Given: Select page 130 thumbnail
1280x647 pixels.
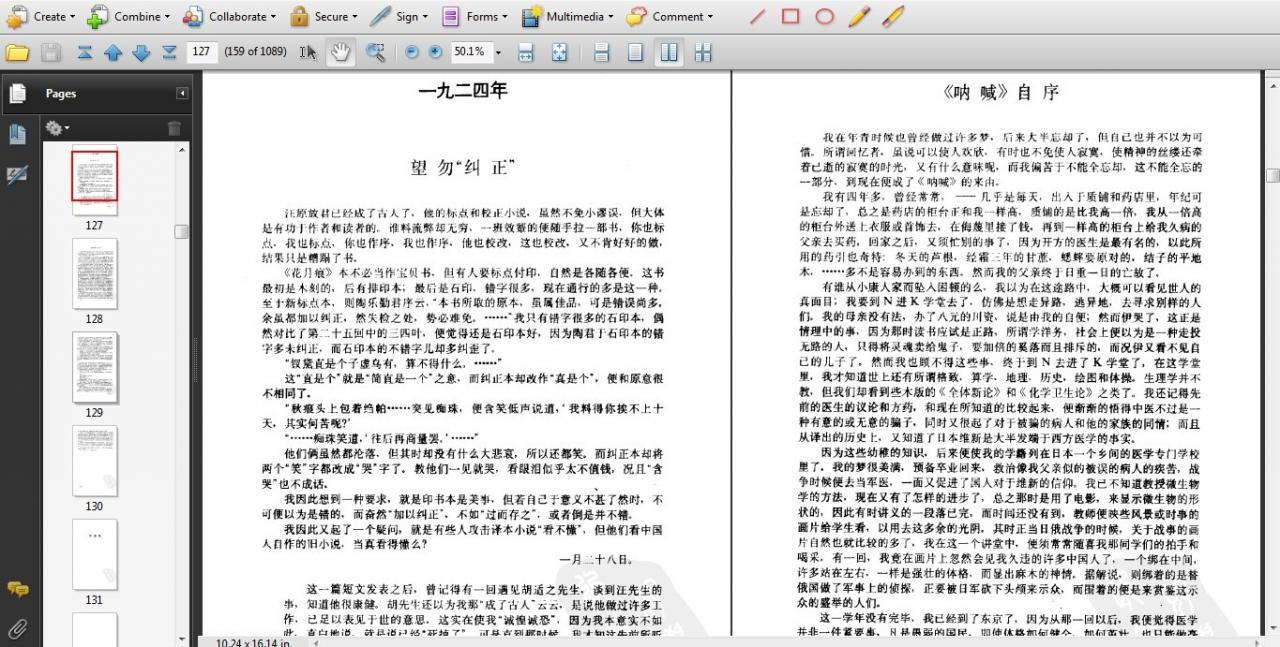Looking at the screenshot, I should point(94,461).
